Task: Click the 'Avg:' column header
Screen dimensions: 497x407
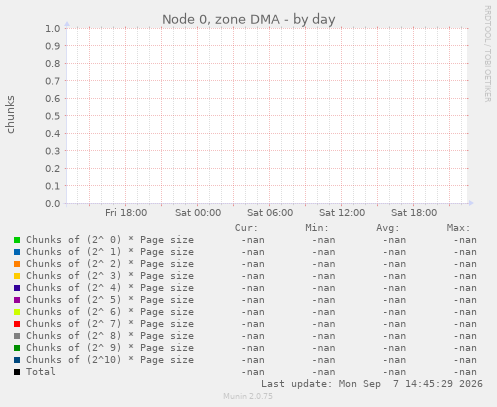Action: 388,228
